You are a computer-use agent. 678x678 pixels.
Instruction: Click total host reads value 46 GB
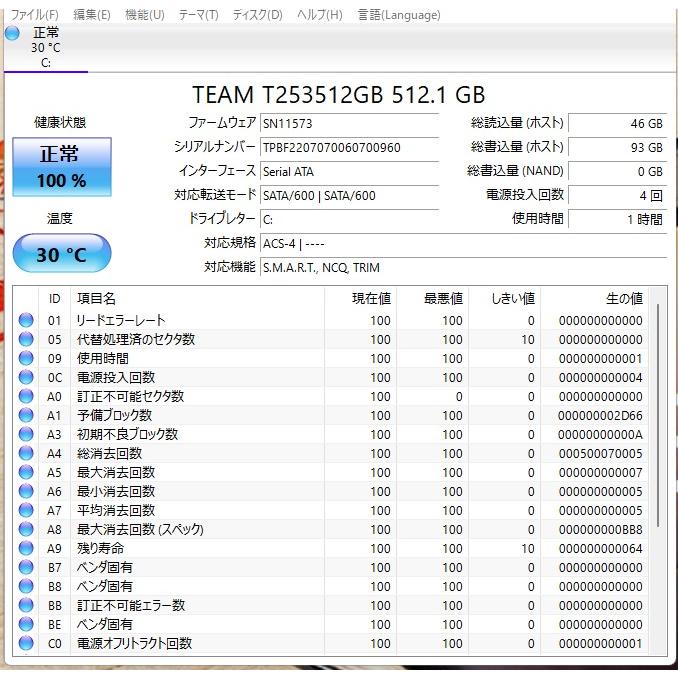coord(617,124)
